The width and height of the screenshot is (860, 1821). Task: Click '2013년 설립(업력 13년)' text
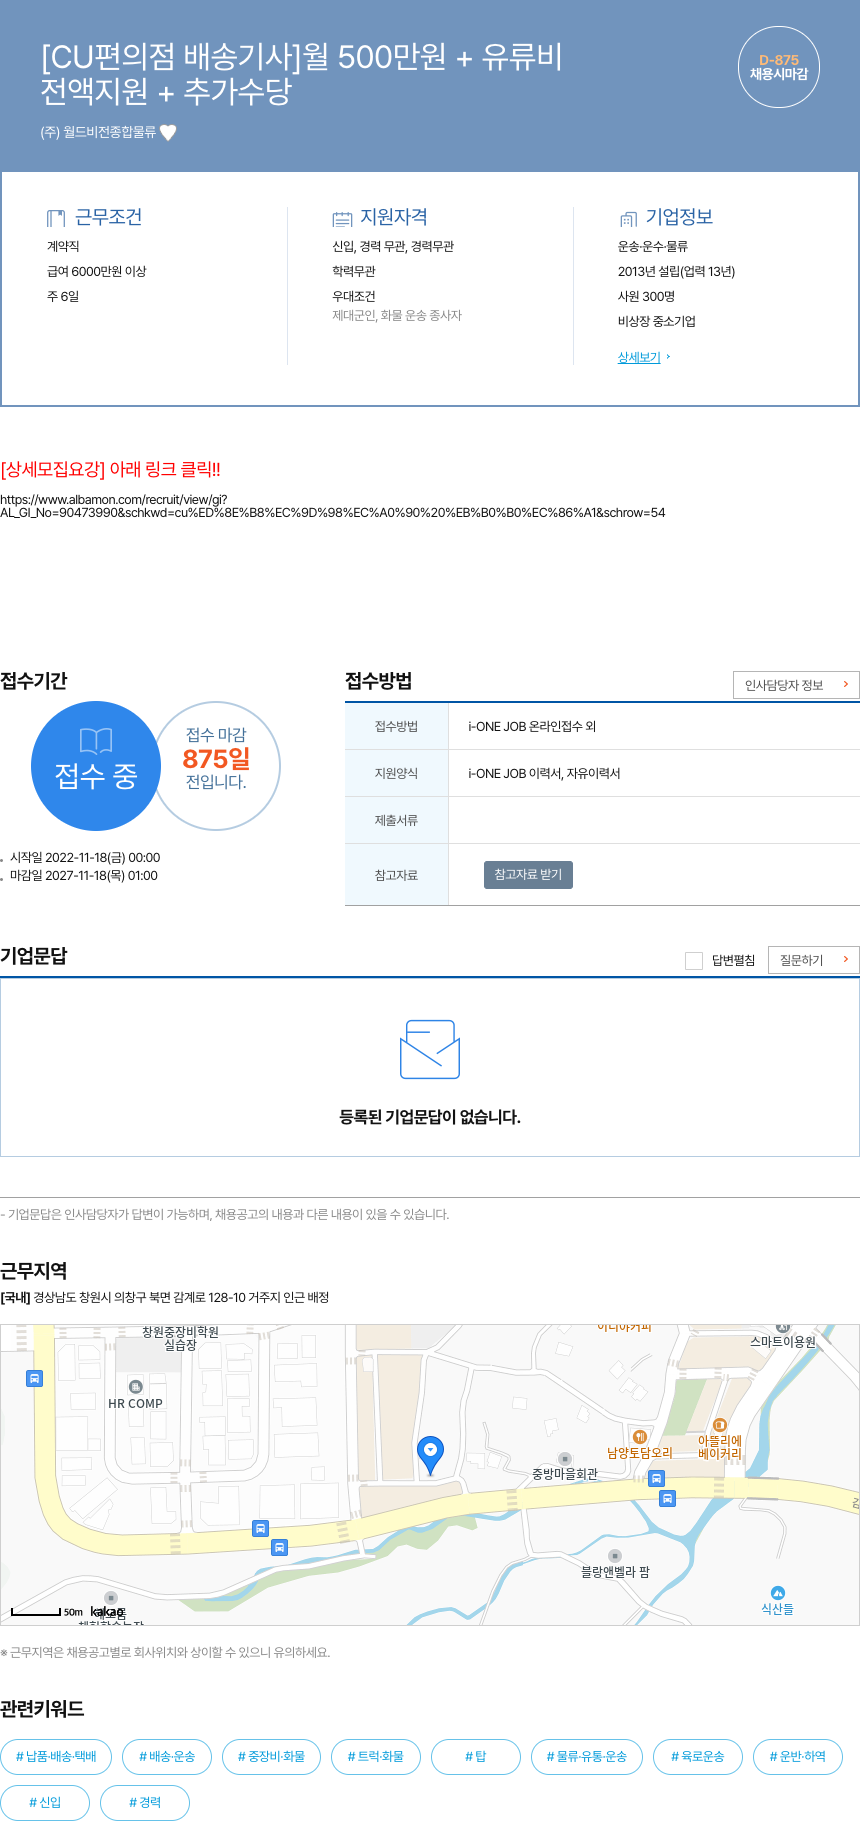(676, 271)
